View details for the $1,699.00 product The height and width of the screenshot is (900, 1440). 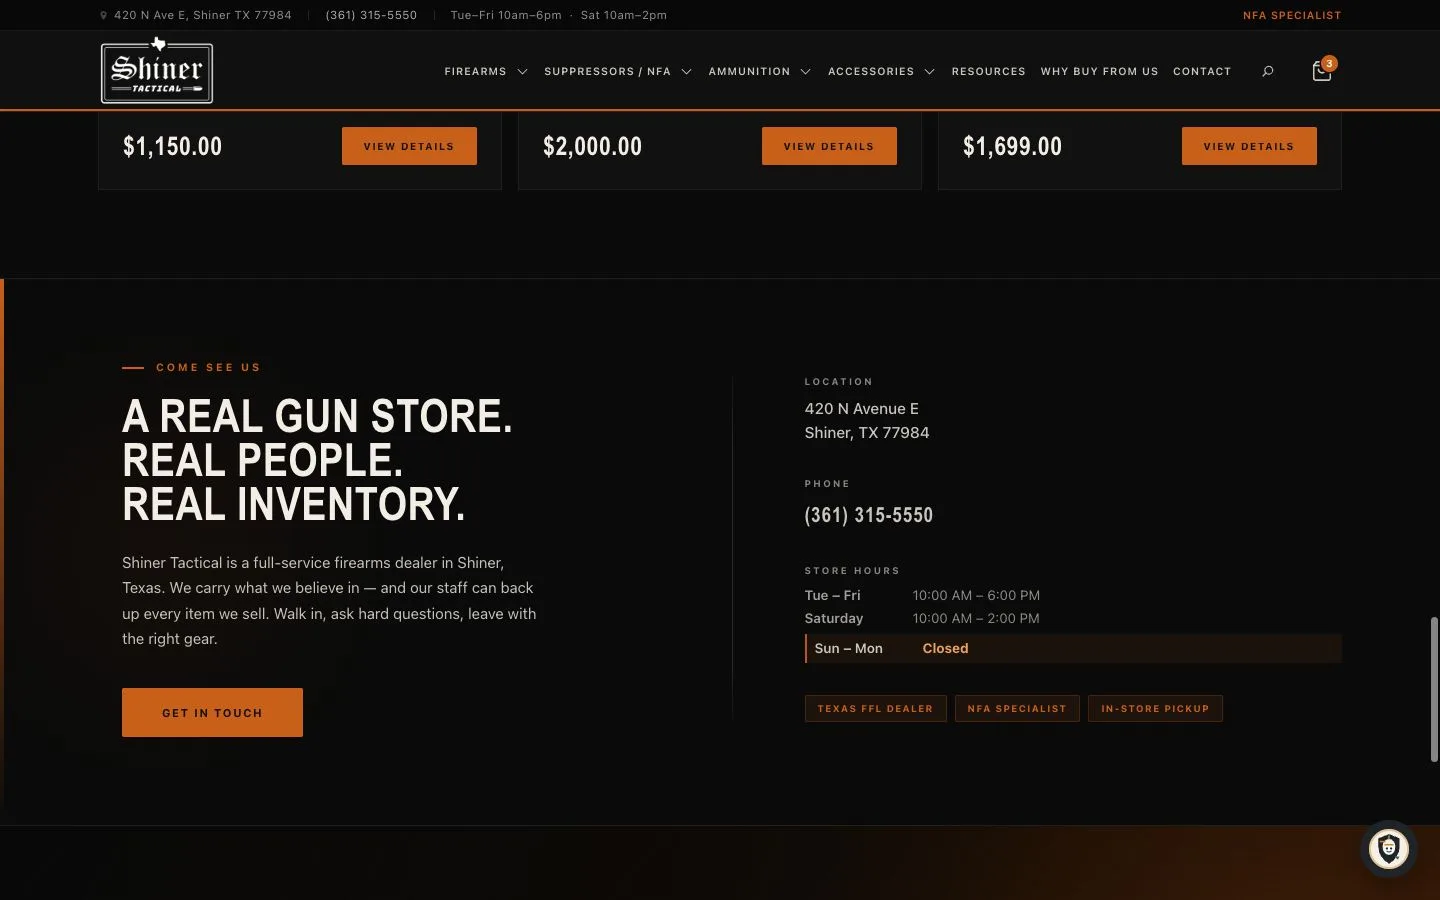(1249, 146)
